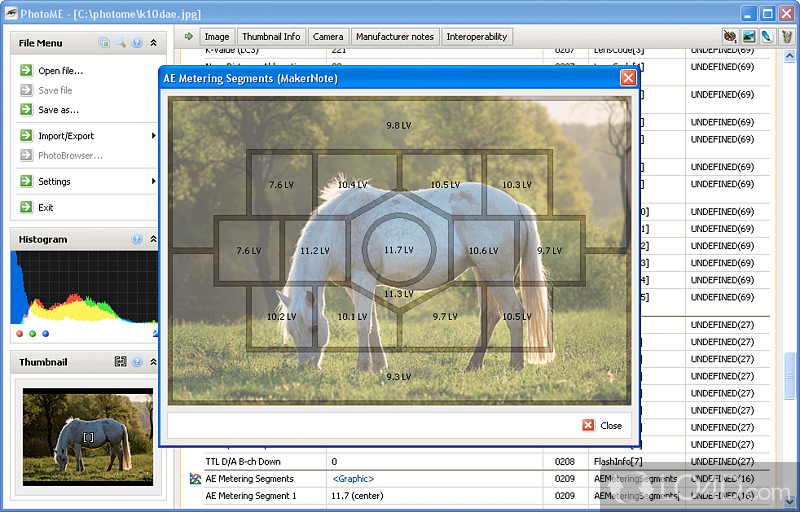The width and height of the screenshot is (800, 512).
Task: Switch to the Camera tab
Action: pyautogui.click(x=328, y=37)
